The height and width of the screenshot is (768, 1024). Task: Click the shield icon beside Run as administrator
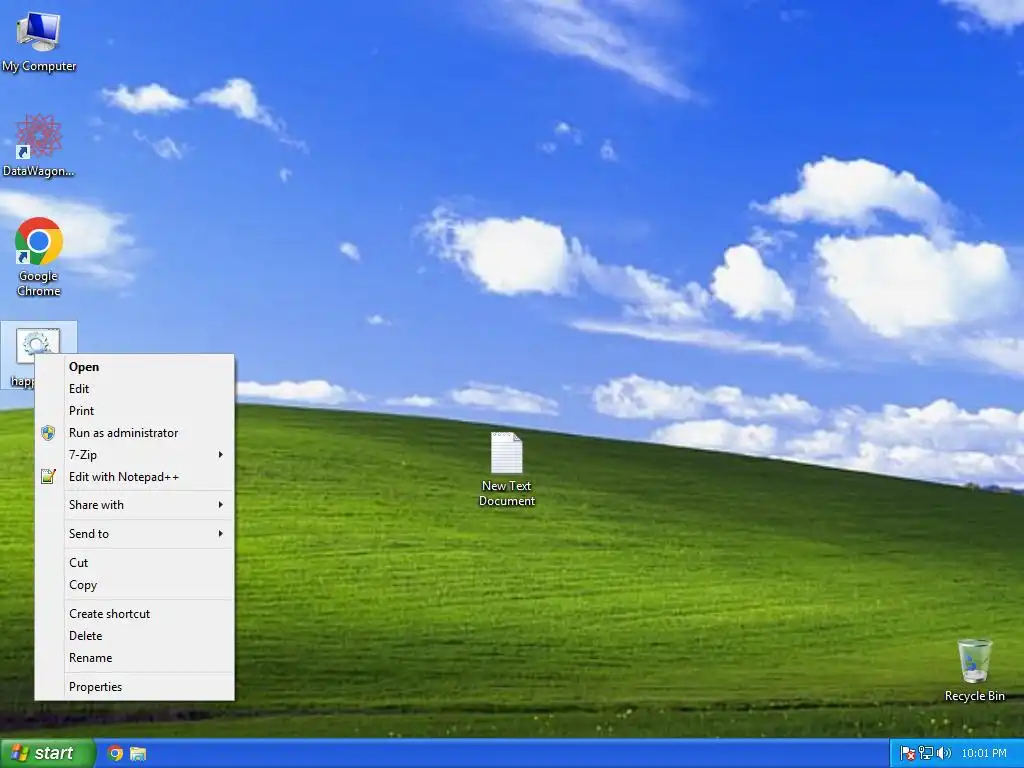click(x=48, y=432)
